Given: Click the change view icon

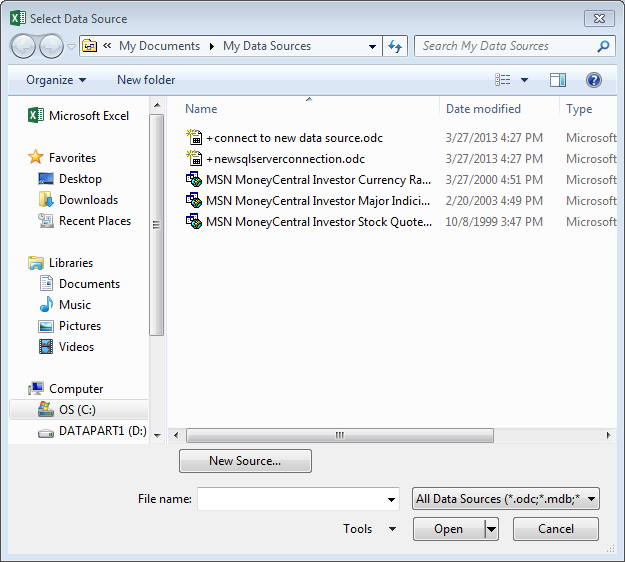Looking at the screenshot, I should (503, 80).
